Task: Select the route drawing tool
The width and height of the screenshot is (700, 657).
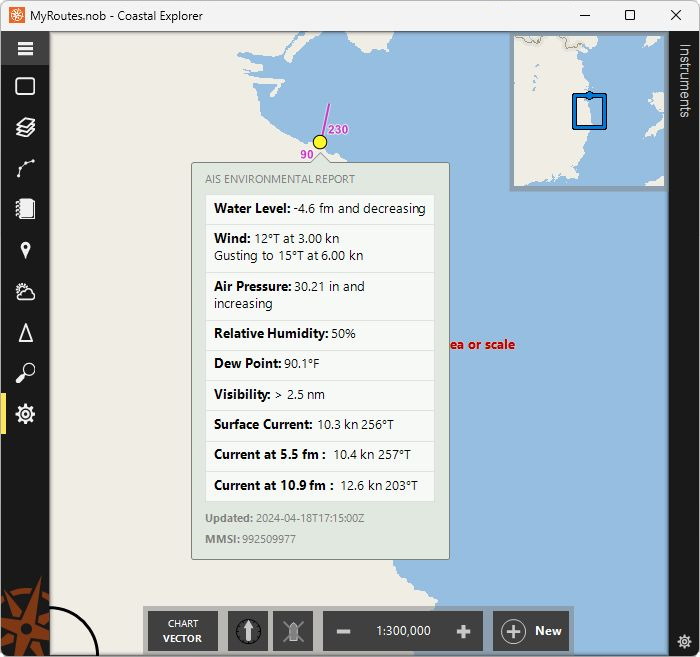Action: coord(25,168)
